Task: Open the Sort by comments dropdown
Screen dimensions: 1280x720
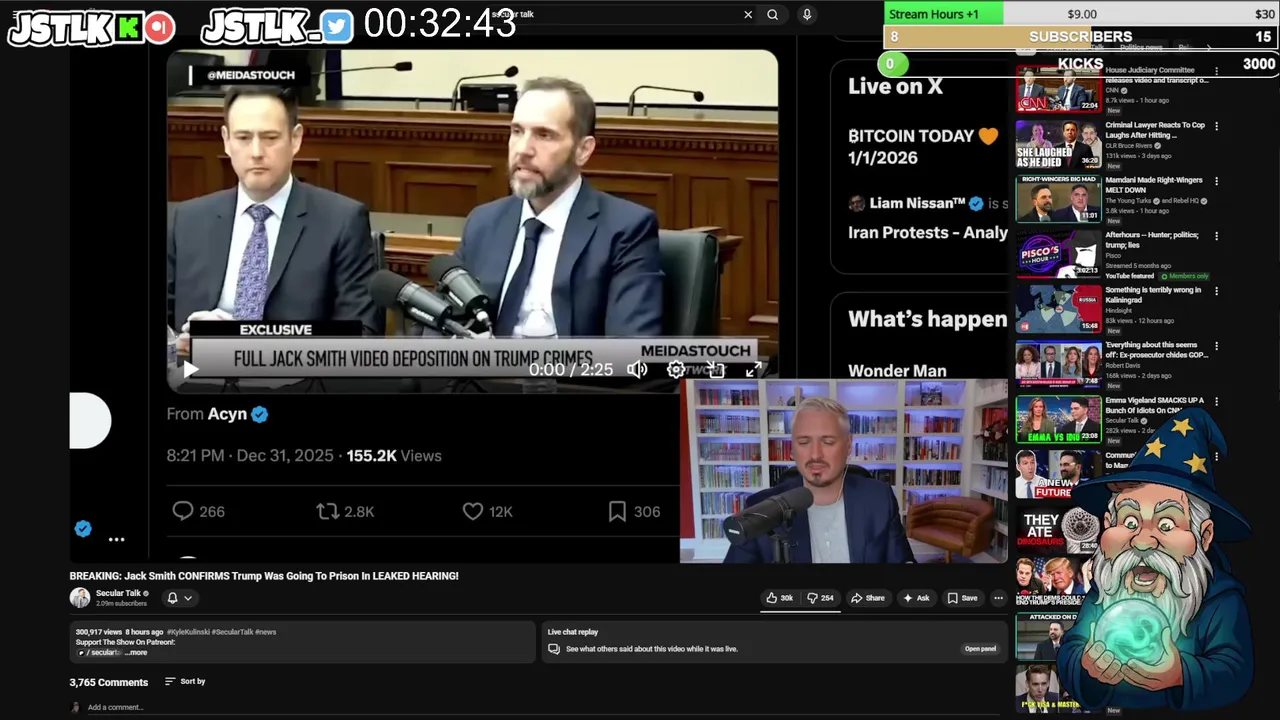Action: point(185,681)
